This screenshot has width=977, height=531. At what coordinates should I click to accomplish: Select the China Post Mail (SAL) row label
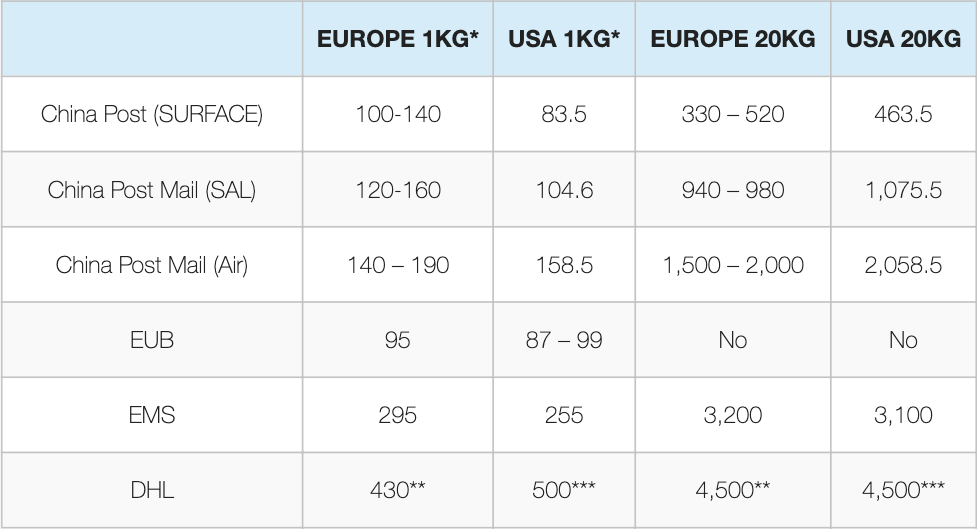(152, 190)
